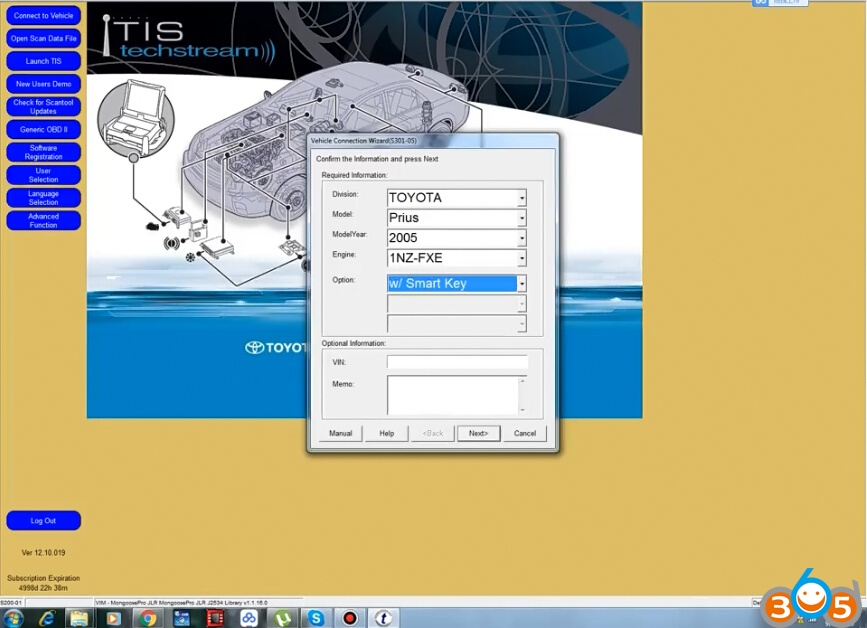
Task: Open Skype from the taskbar
Action: [x=316, y=618]
